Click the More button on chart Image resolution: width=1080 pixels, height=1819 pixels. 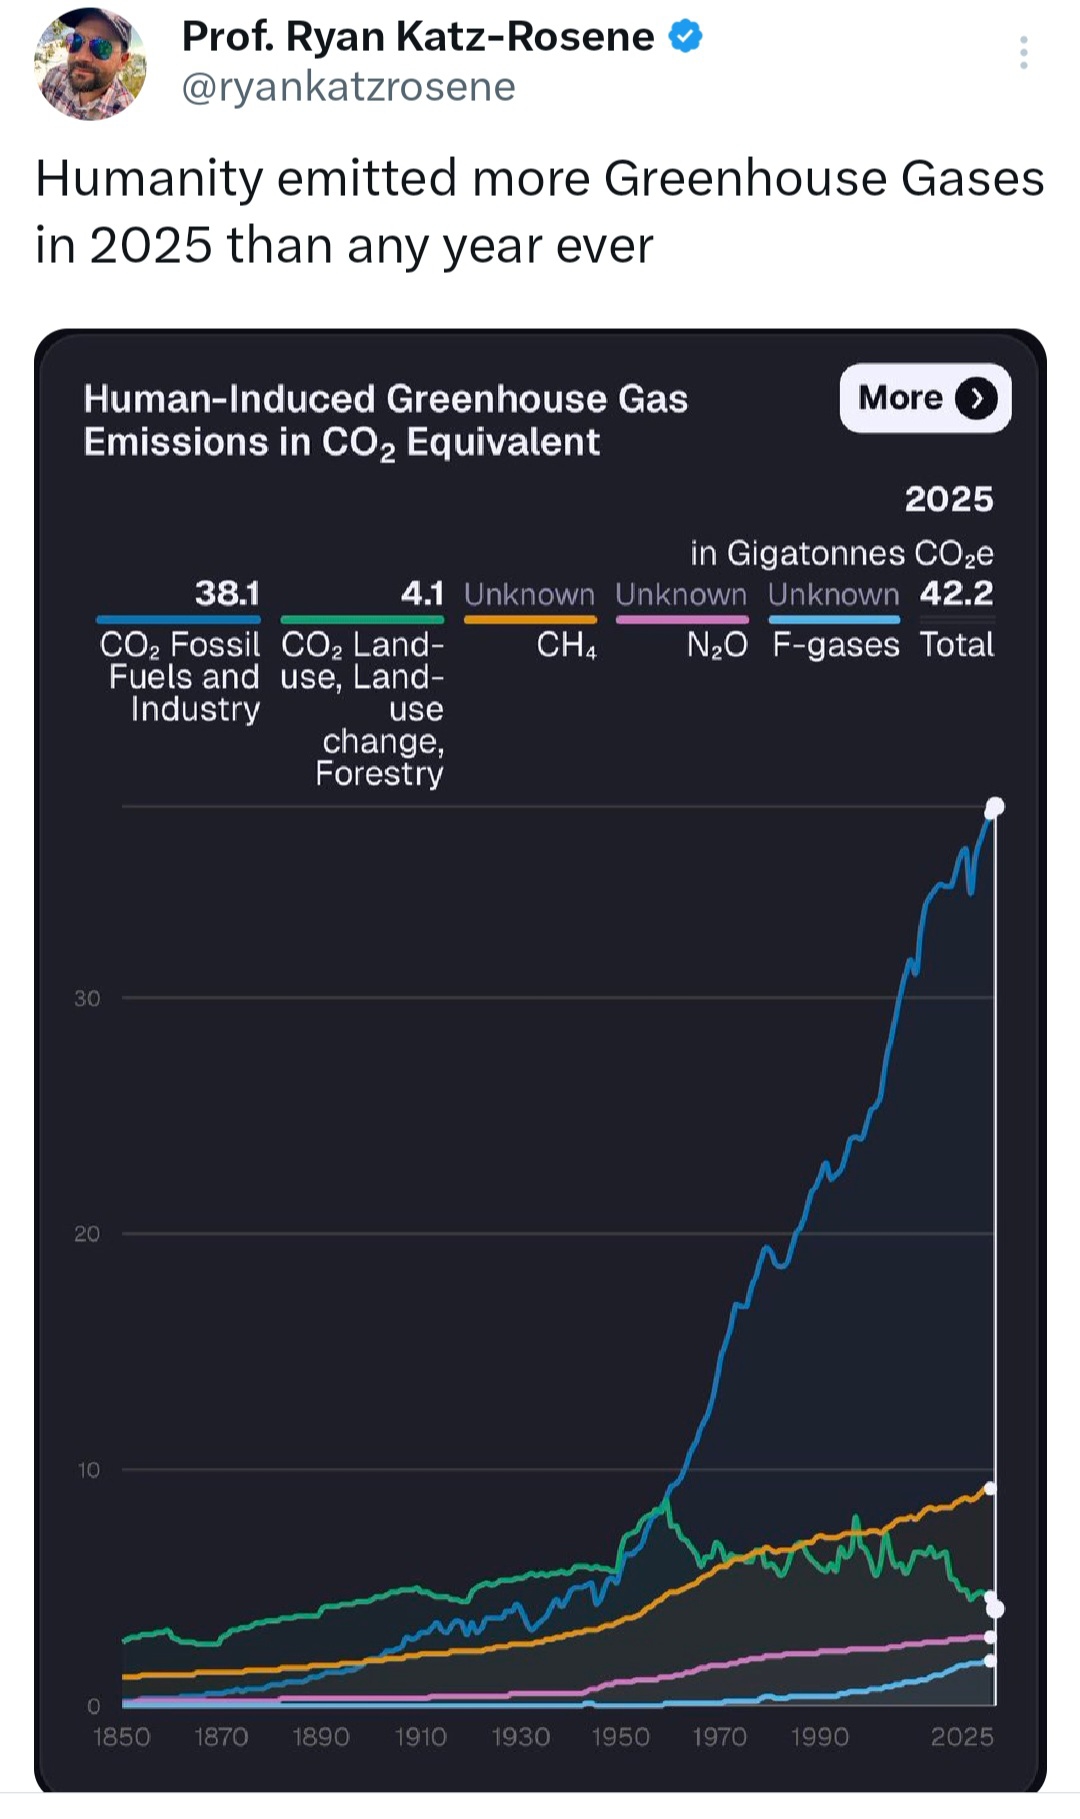click(925, 398)
